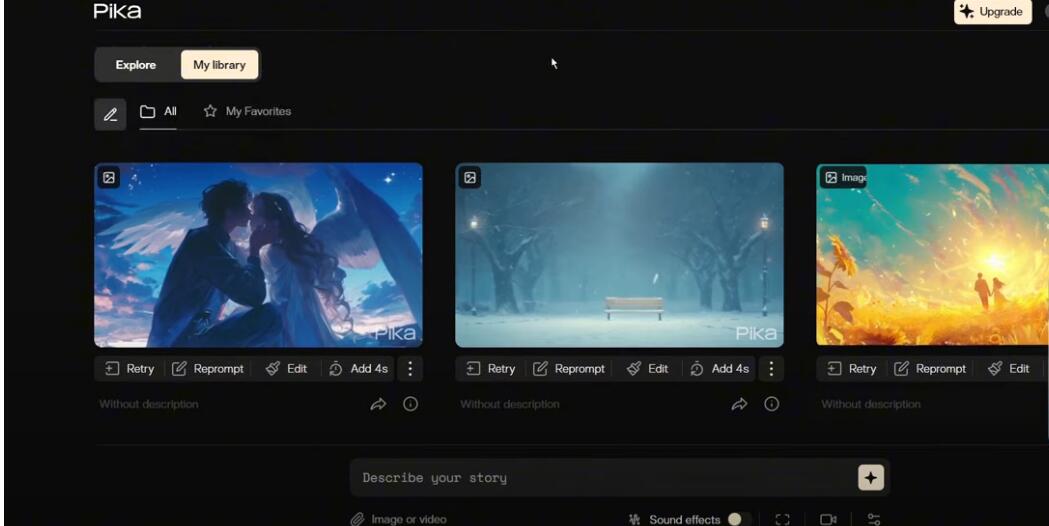Screen dimensions: 1049x526
Task: Click share arrow under the snowy bench video
Action: [740, 404]
